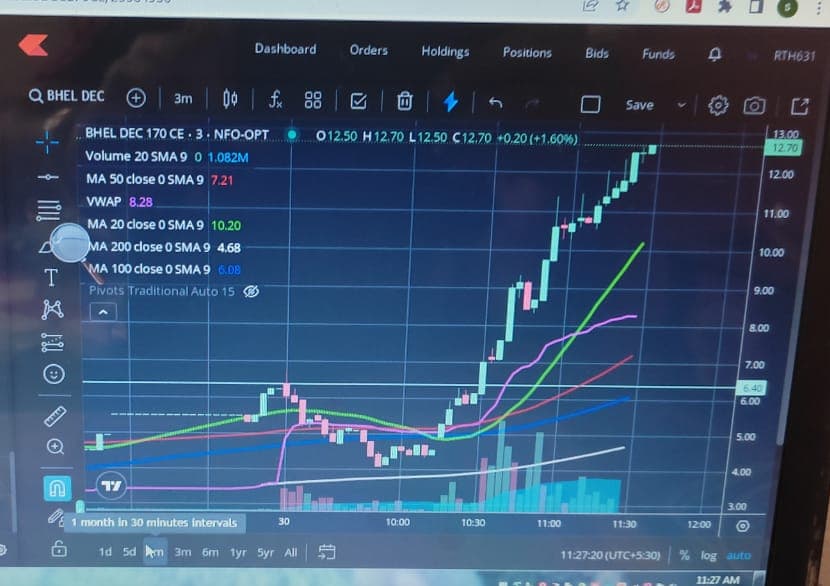Select the 5d date range button

click(130, 552)
